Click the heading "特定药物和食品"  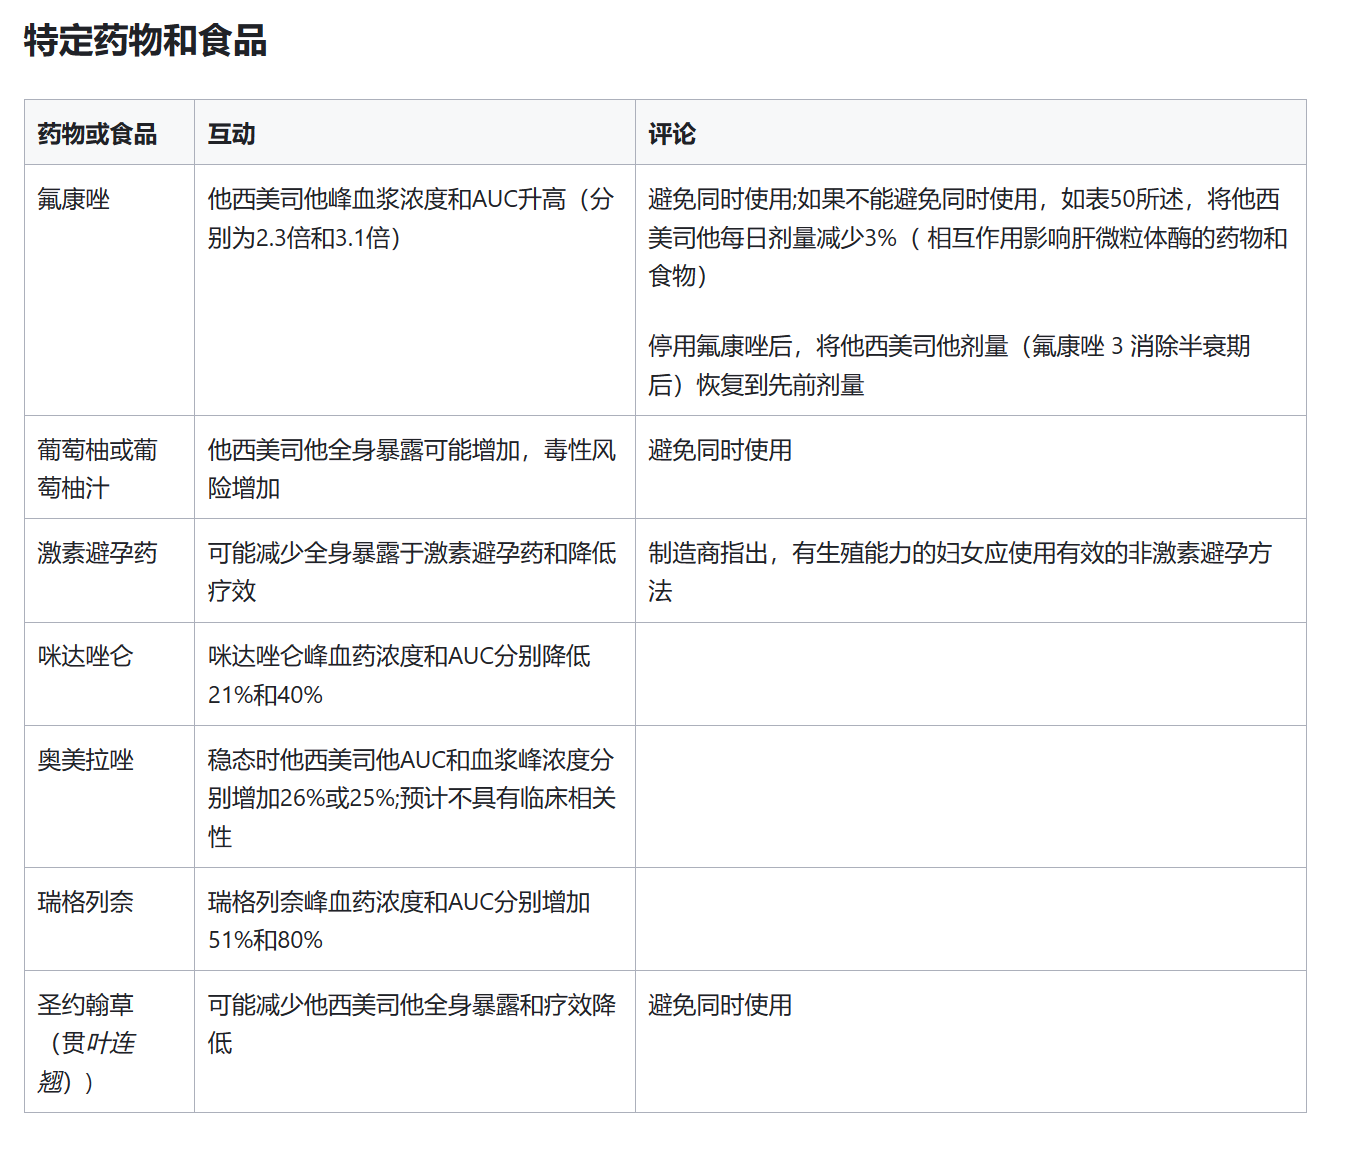tap(145, 41)
